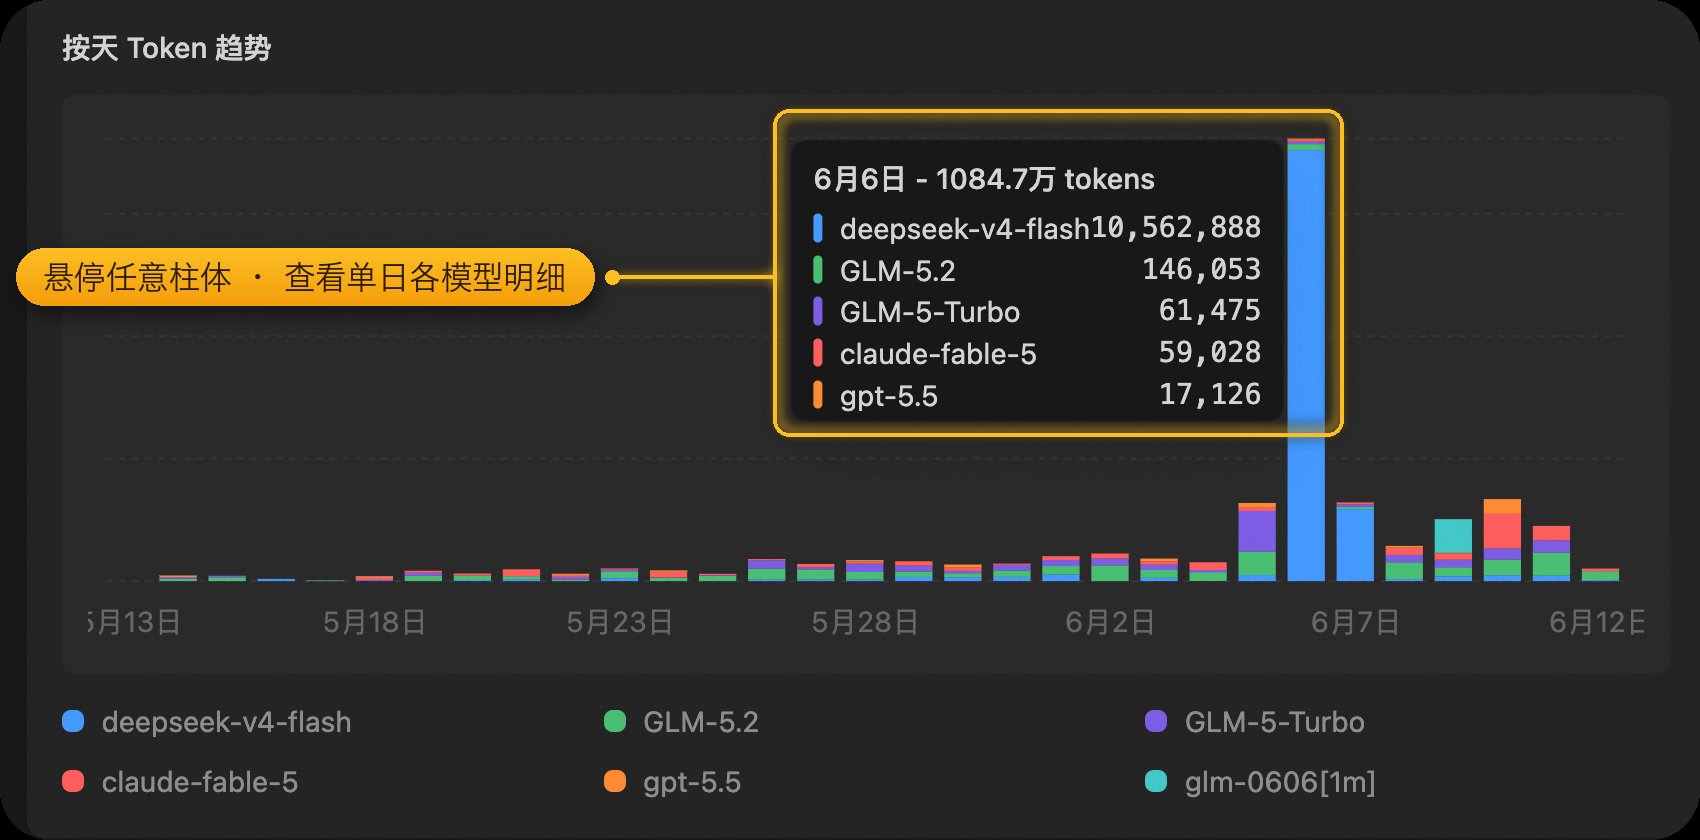Click the 6月2日 x-axis label
The image size is (1700, 840).
tap(1110, 622)
